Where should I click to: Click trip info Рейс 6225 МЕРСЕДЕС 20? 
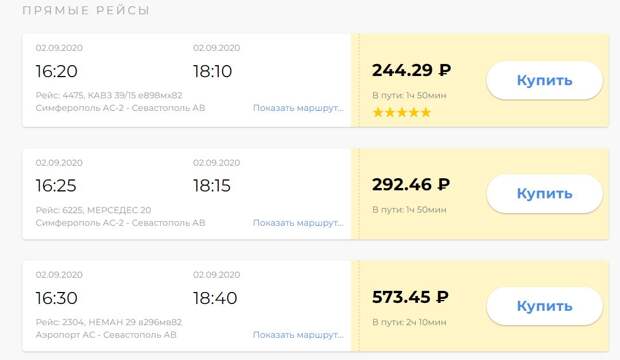(93, 210)
